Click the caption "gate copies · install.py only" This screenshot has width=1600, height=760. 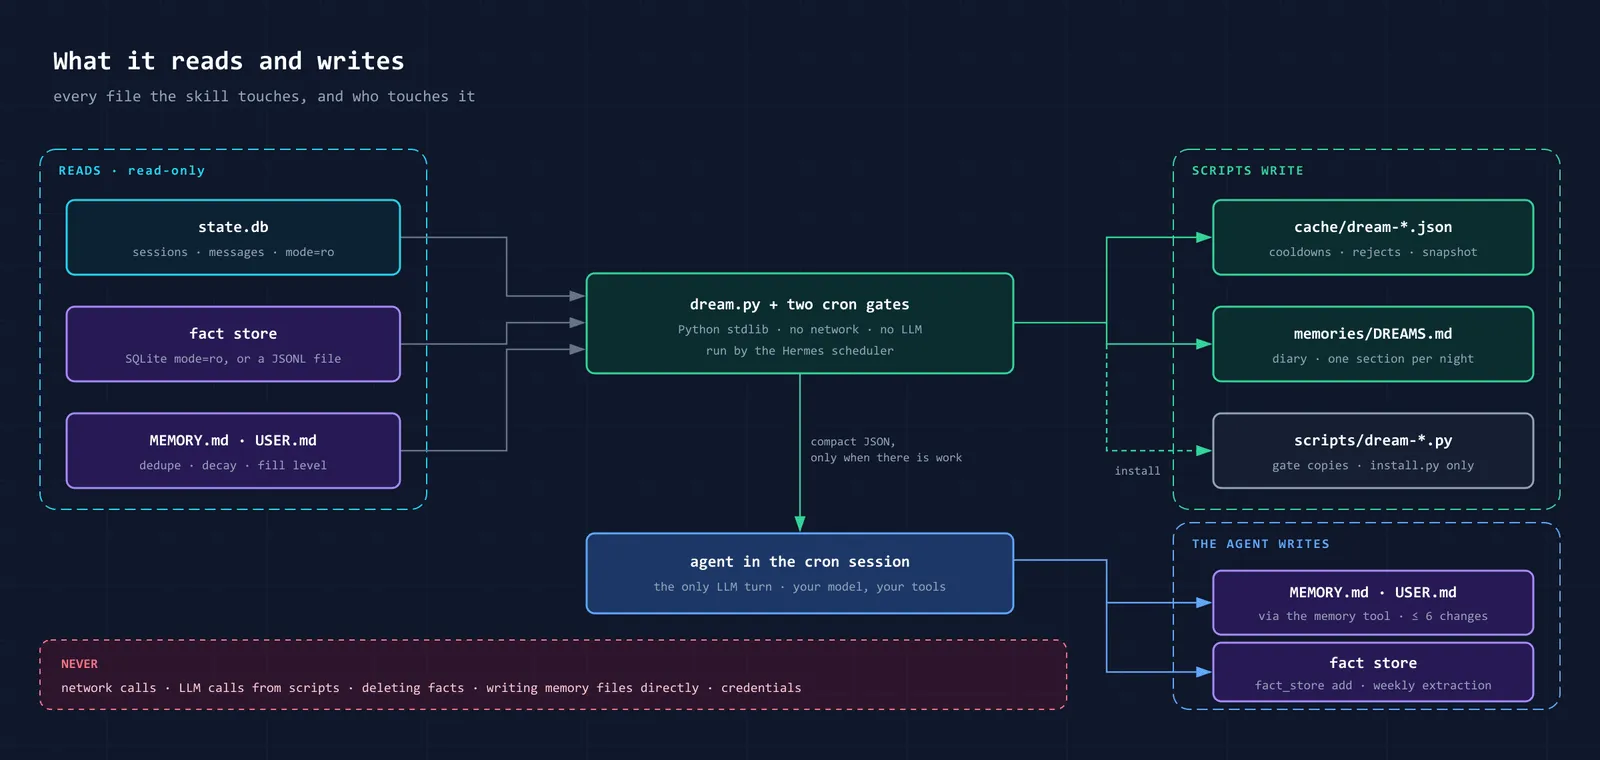click(1373, 466)
